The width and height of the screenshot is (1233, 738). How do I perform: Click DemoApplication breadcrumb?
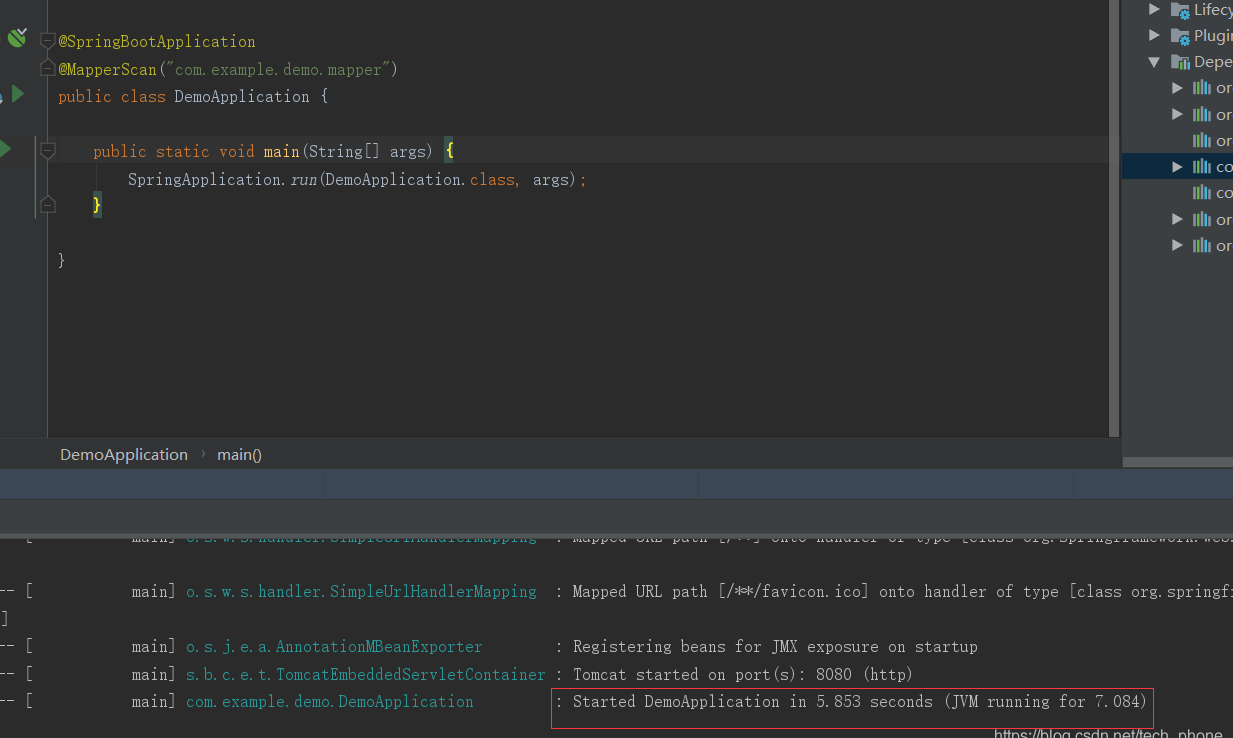click(x=124, y=454)
